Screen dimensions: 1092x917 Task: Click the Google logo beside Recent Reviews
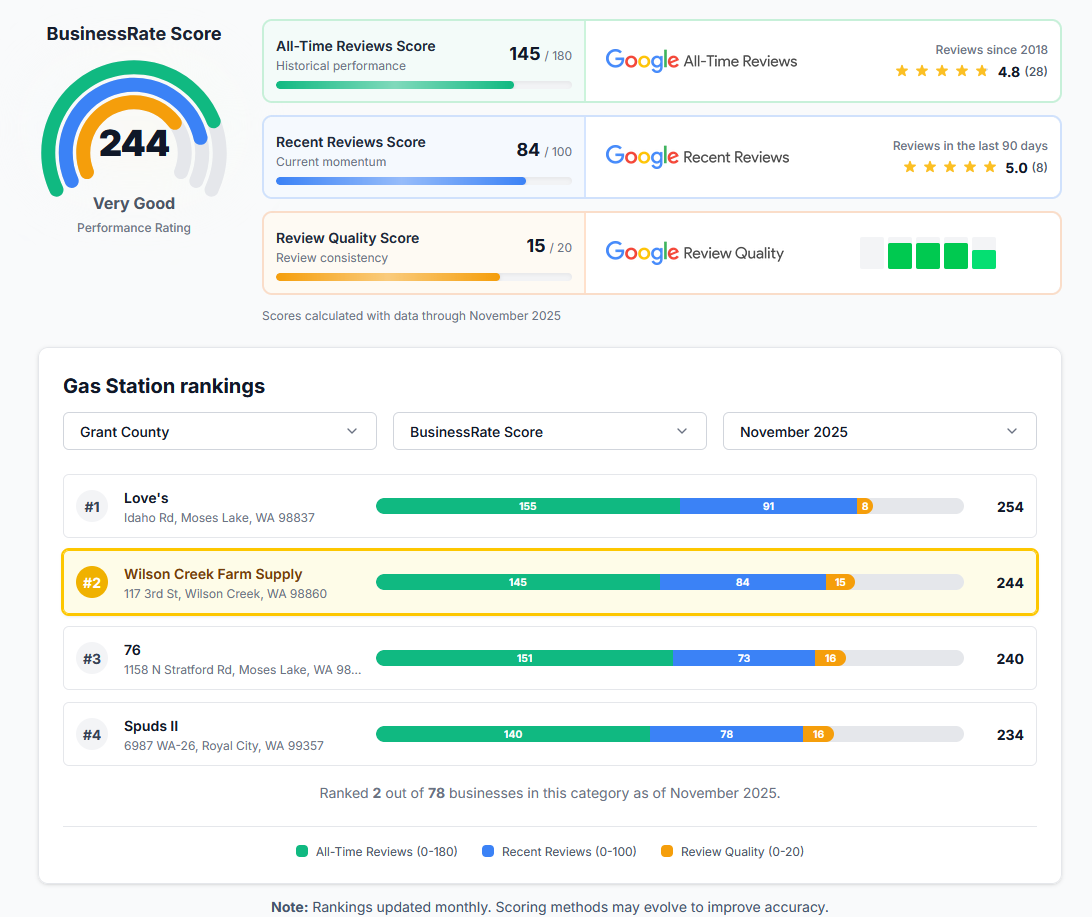pos(642,157)
